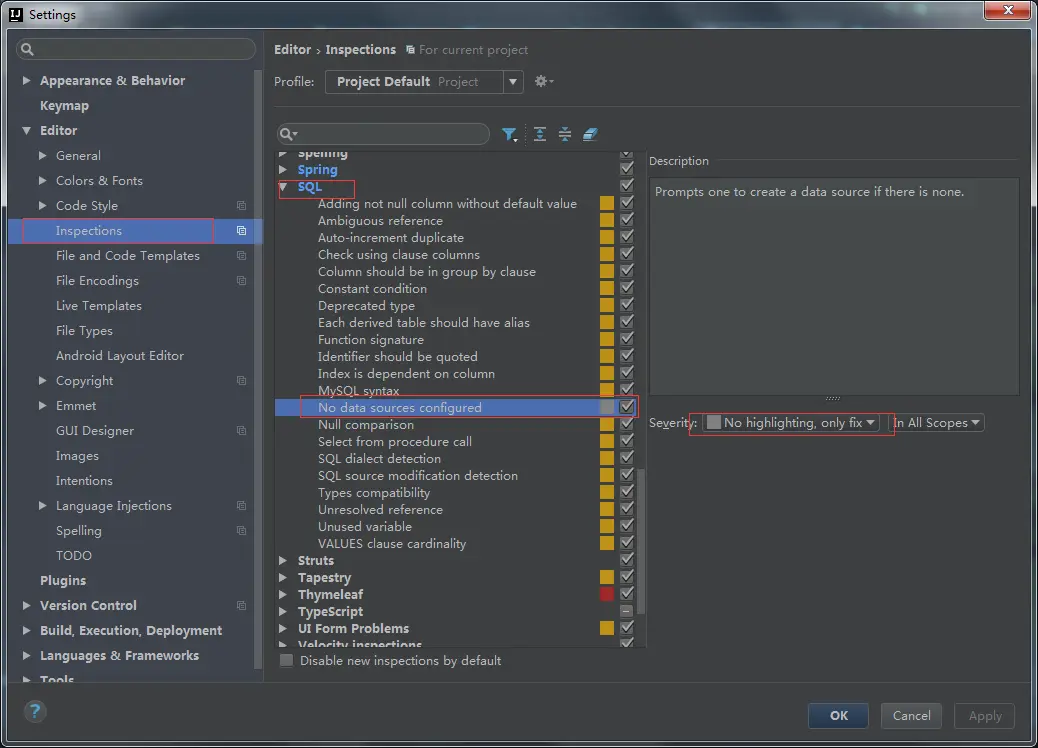This screenshot has width=1038, height=748.
Task: Collapse the Editor settings section
Action: pyautogui.click(x=26, y=130)
